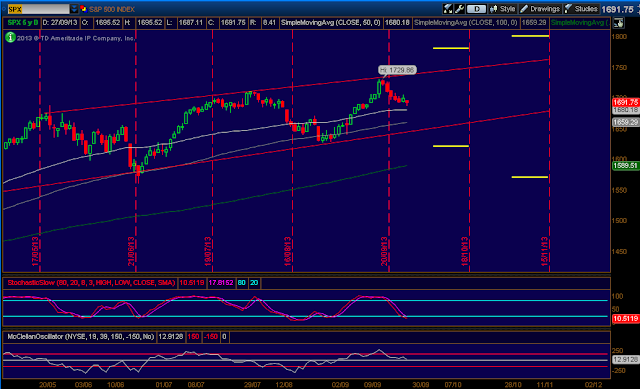Click the 17/05/13 vertical date marker label
Screen dimensions: 640x389
[x=35, y=251]
